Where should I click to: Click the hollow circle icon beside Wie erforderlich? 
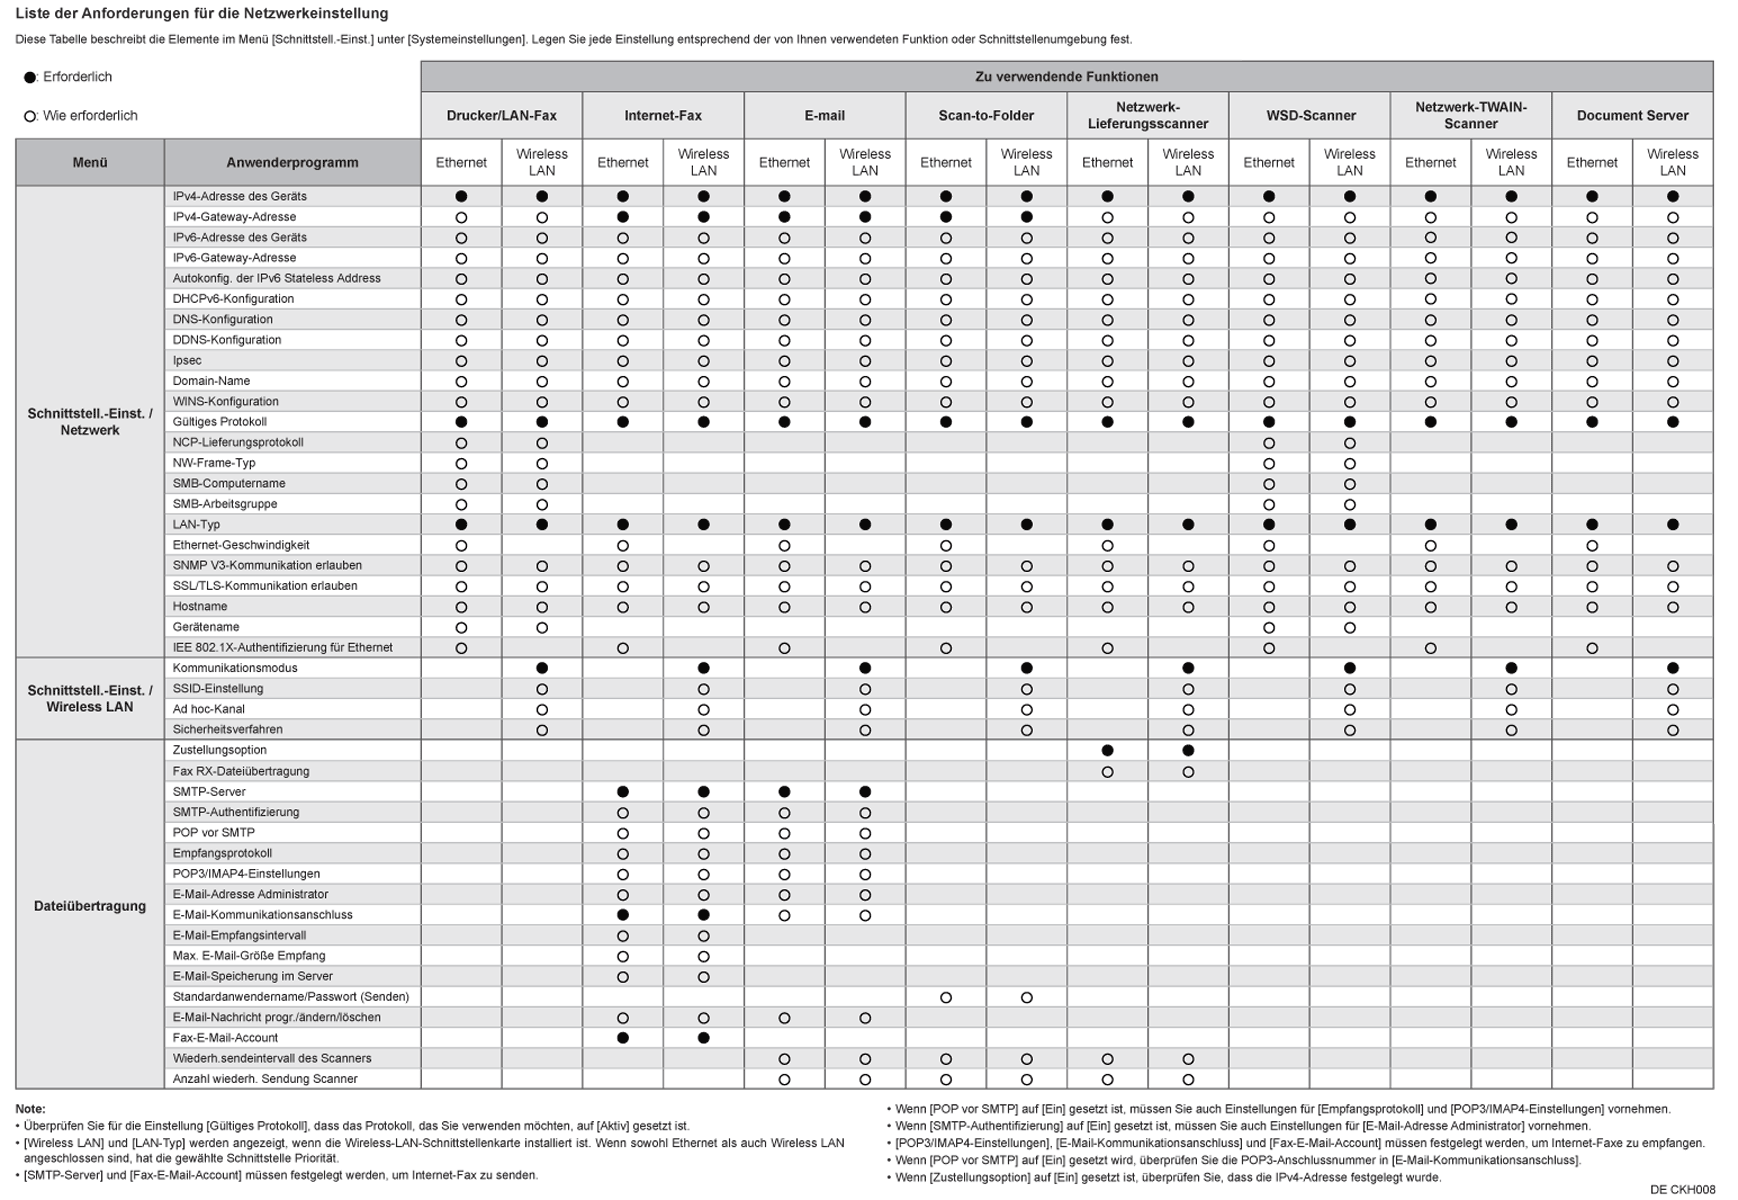(x=30, y=117)
